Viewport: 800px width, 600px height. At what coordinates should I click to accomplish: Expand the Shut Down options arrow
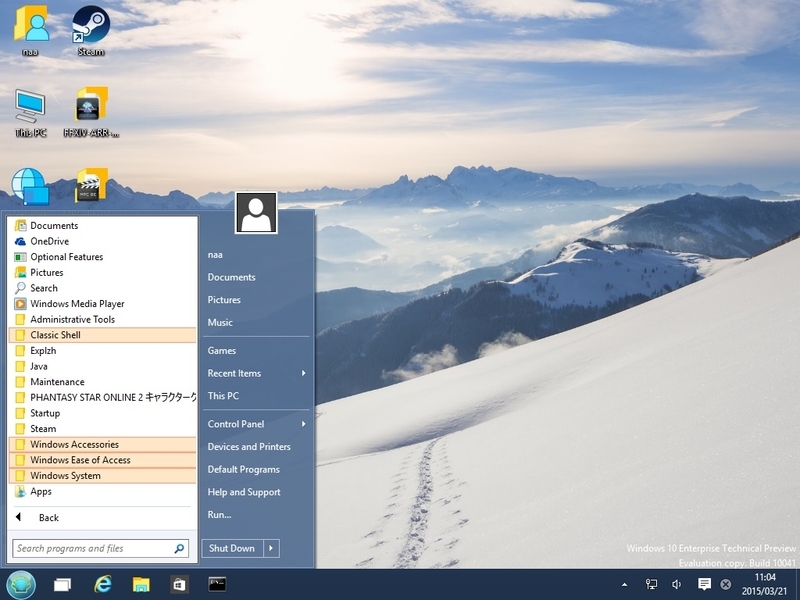tap(271, 548)
